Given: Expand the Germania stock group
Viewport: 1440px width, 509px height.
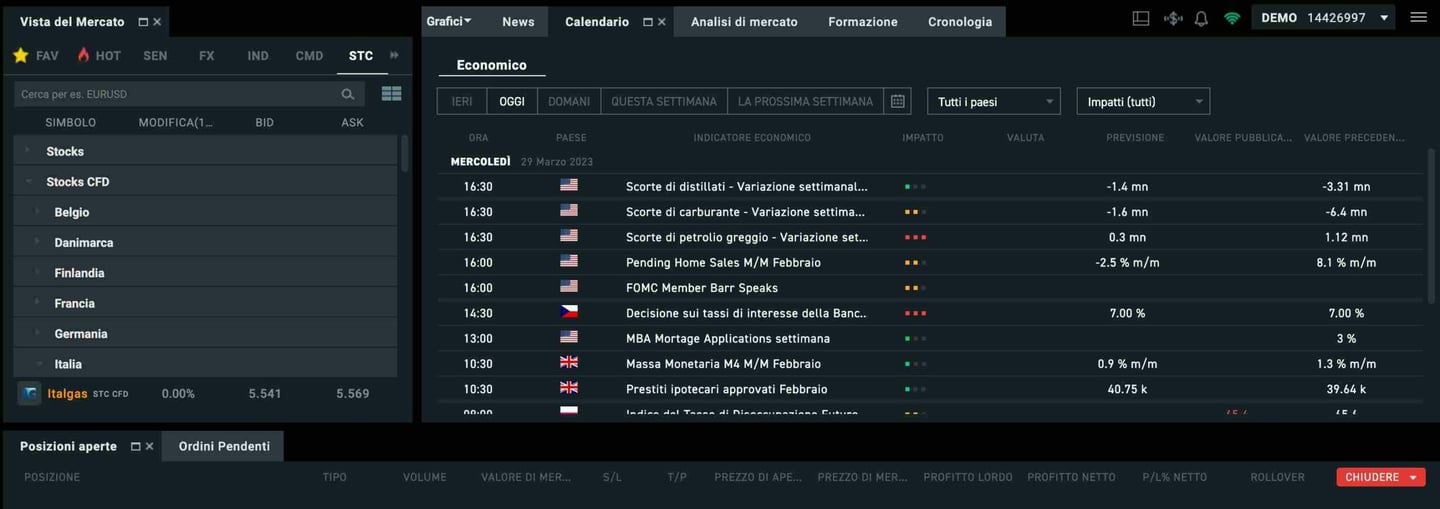Looking at the screenshot, I should tap(81, 334).
